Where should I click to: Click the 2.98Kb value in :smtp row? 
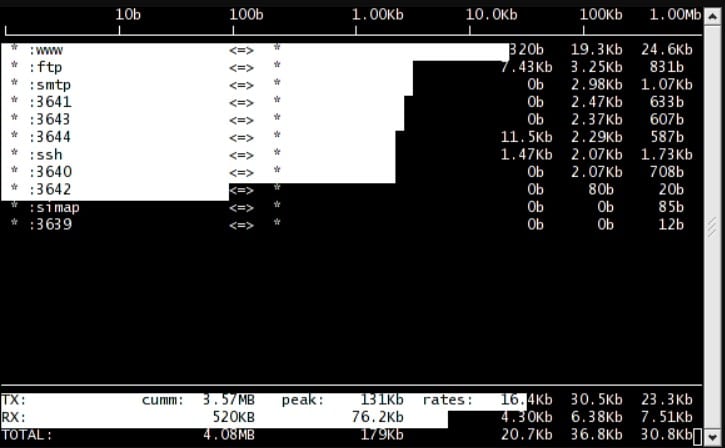pos(596,85)
